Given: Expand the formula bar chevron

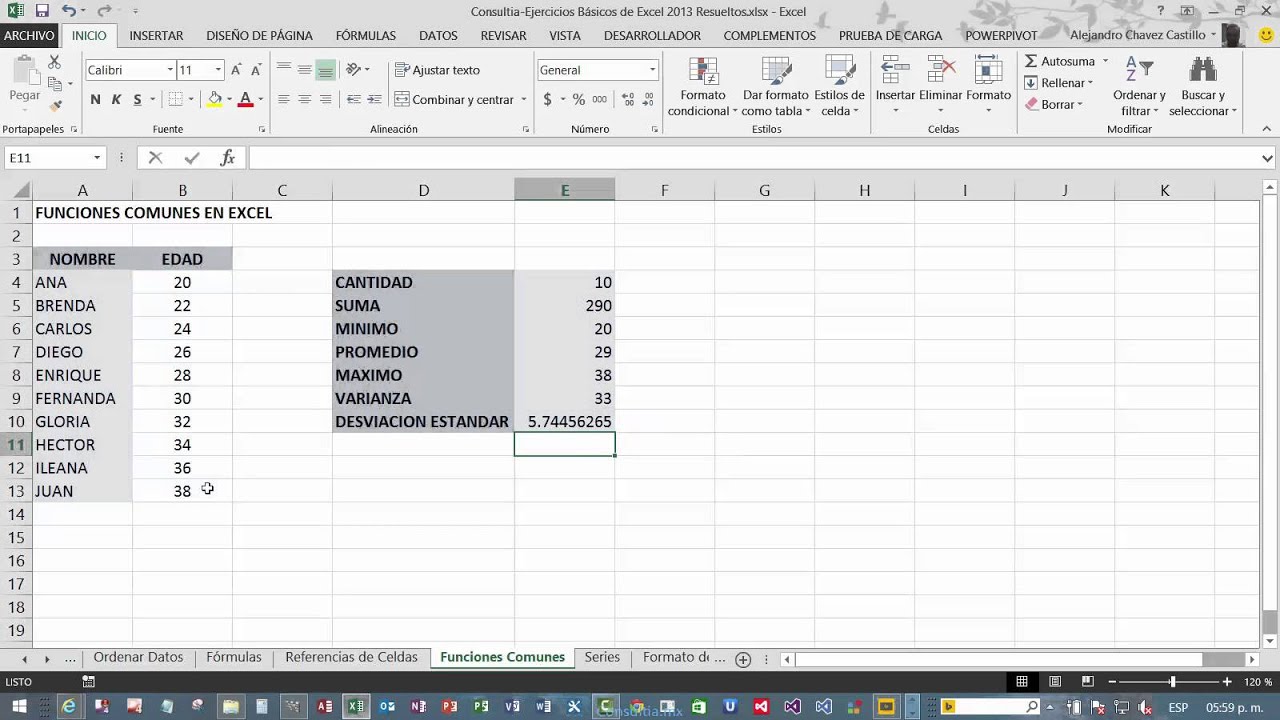Looking at the screenshot, I should pos(1268,158).
